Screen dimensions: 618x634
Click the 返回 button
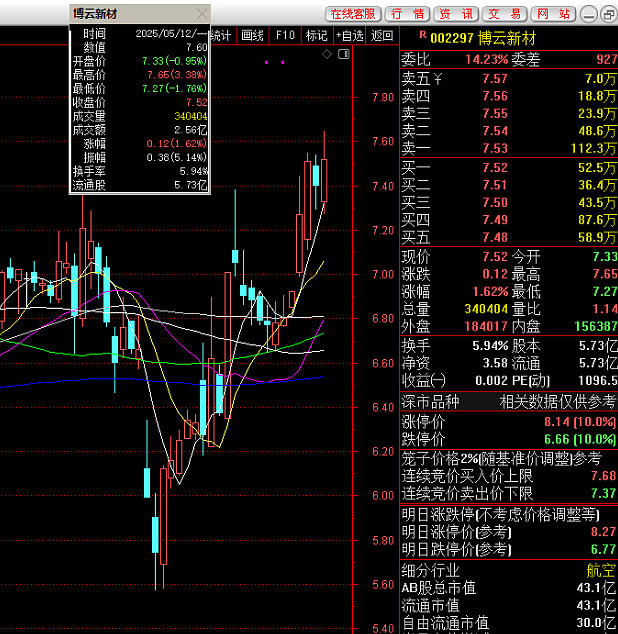coord(382,36)
